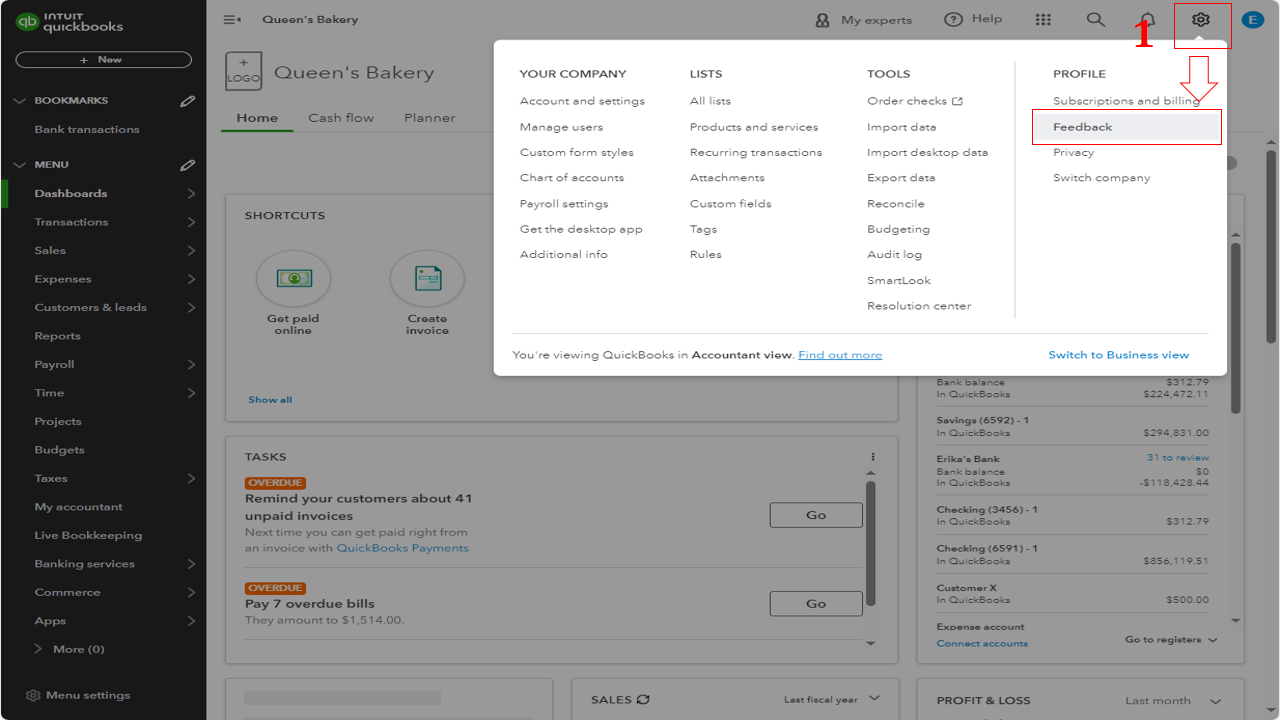Click the QuickBooks logo
Screen dimensions: 1280x720
pyautogui.click(x=70, y=22)
